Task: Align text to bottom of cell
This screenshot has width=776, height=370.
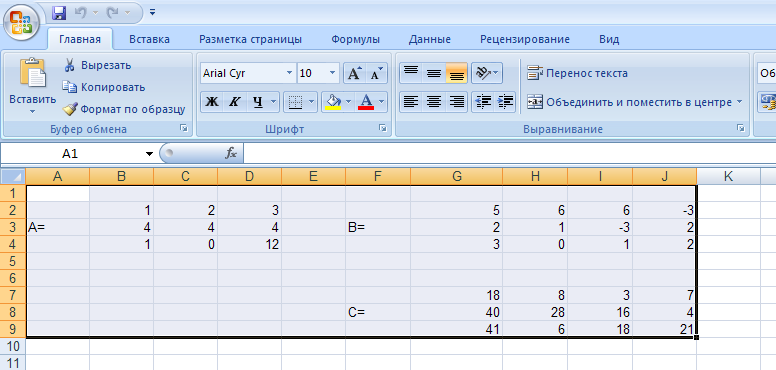Action: click(x=456, y=73)
